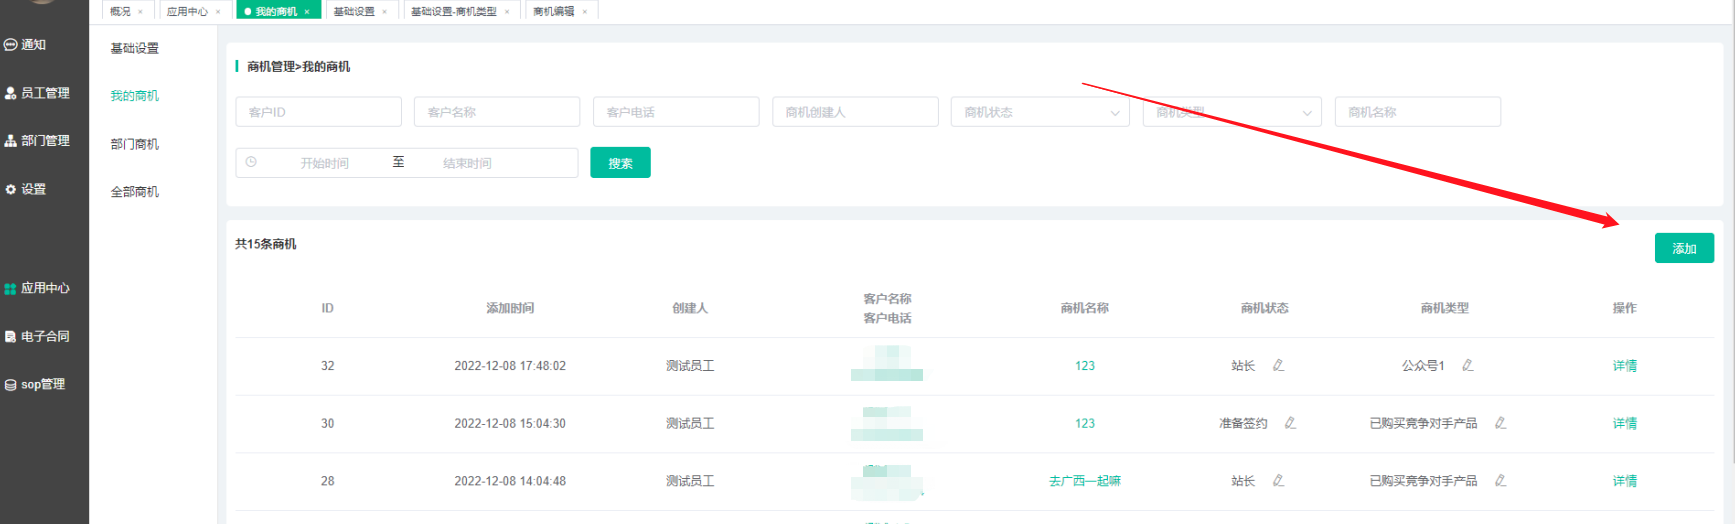Open 通知 in the dark sidebar

pyautogui.click(x=25, y=45)
